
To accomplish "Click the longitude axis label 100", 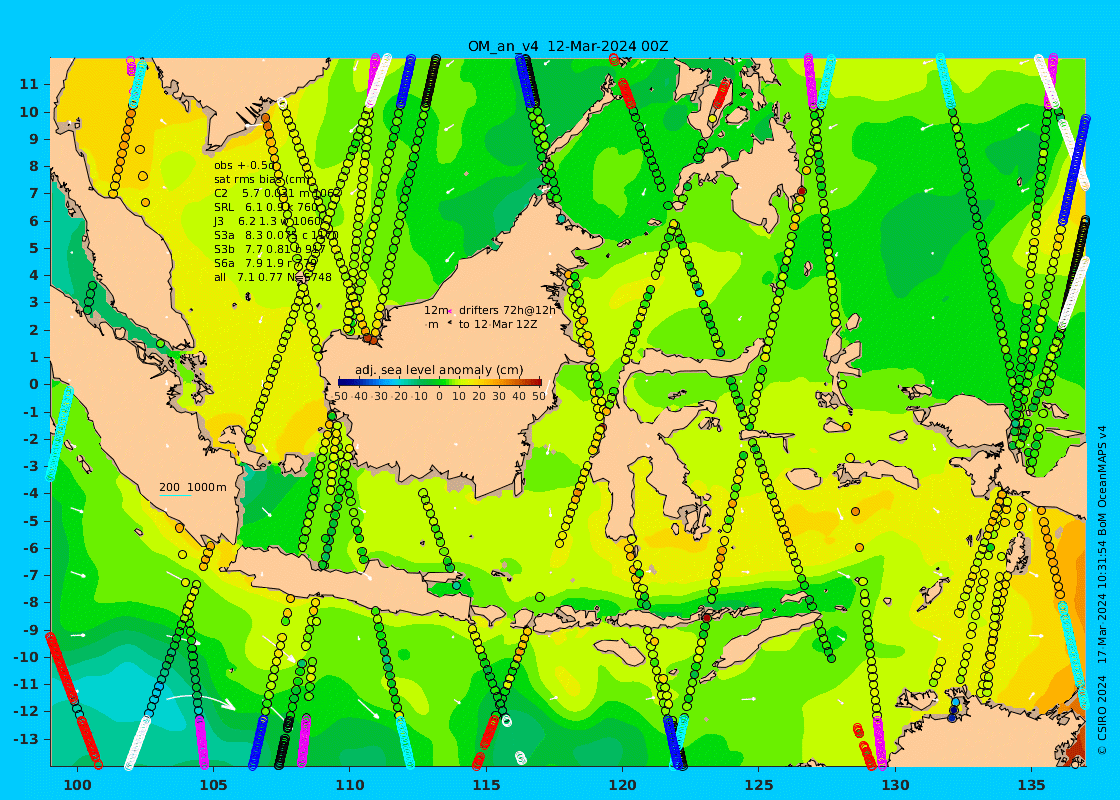I will point(77,785).
